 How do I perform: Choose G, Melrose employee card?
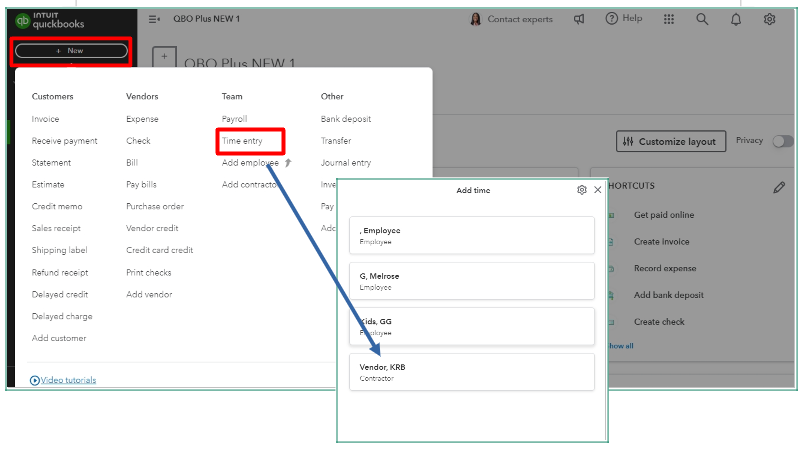(472, 281)
